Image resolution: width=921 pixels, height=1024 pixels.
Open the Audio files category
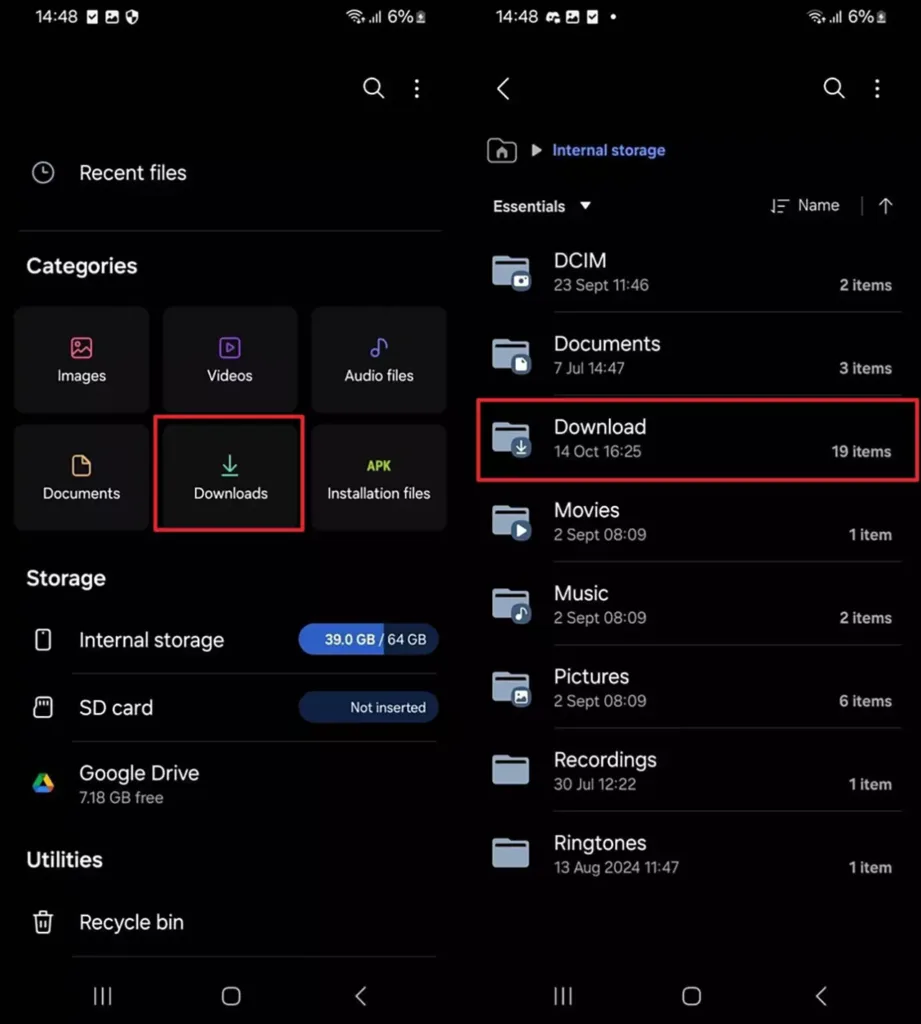(x=379, y=359)
